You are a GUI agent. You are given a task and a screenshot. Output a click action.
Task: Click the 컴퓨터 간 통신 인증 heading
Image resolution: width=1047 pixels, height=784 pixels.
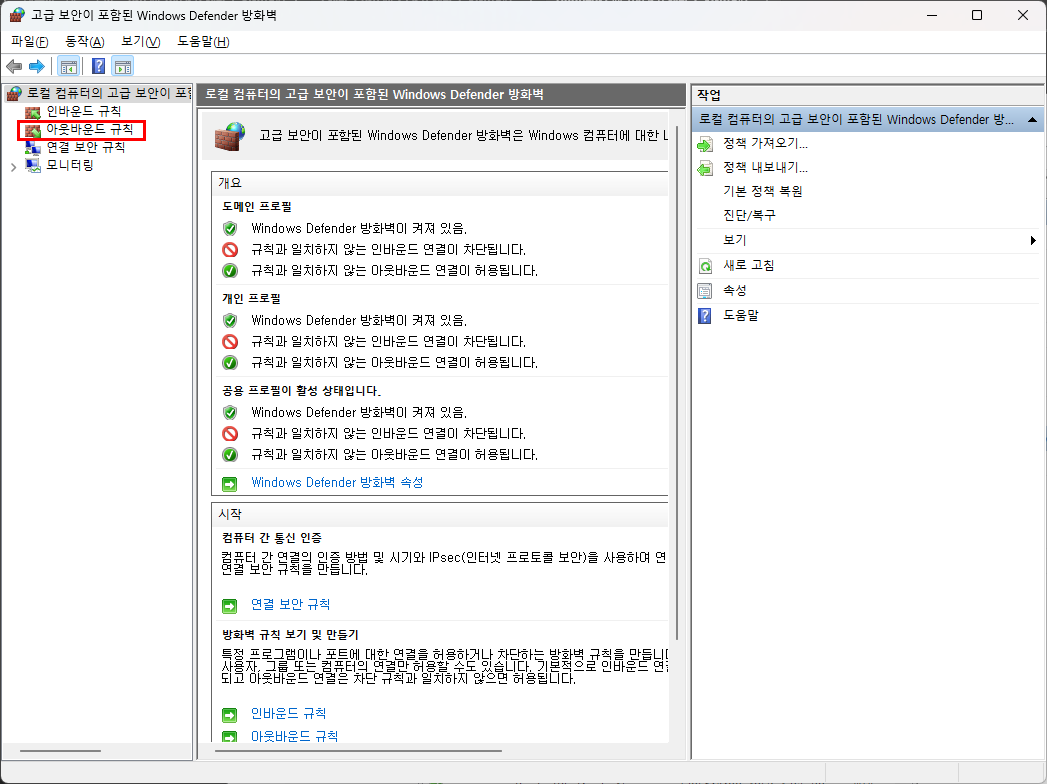[x=272, y=538]
